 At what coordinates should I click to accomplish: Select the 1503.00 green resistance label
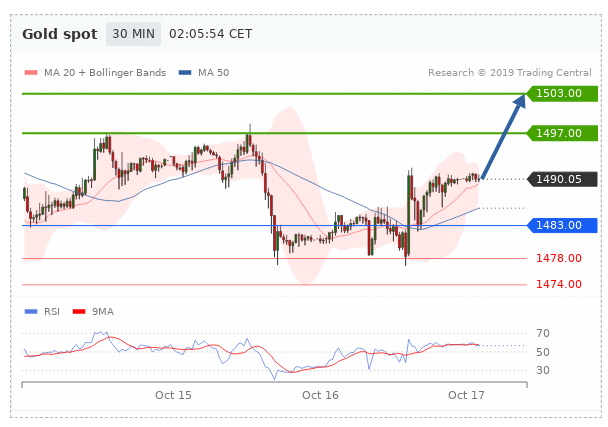click(x=562, y=93)
